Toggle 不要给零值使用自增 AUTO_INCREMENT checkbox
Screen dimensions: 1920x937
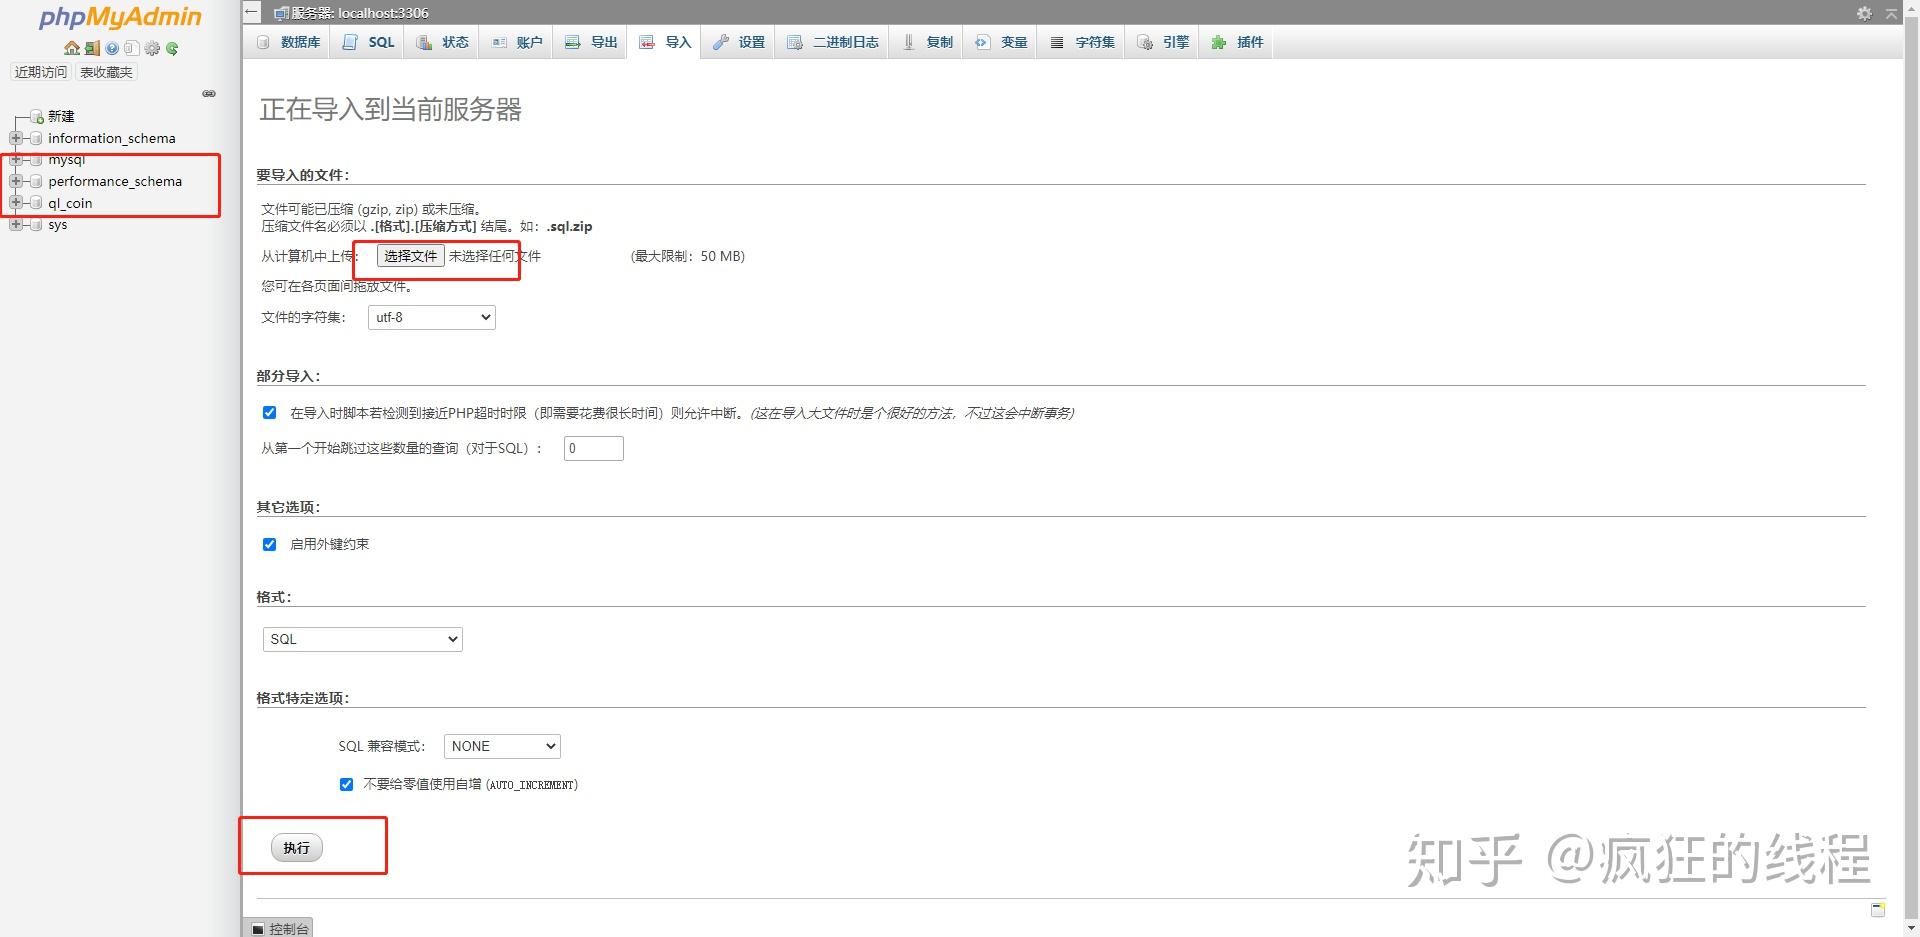click(x=346, y=785)
